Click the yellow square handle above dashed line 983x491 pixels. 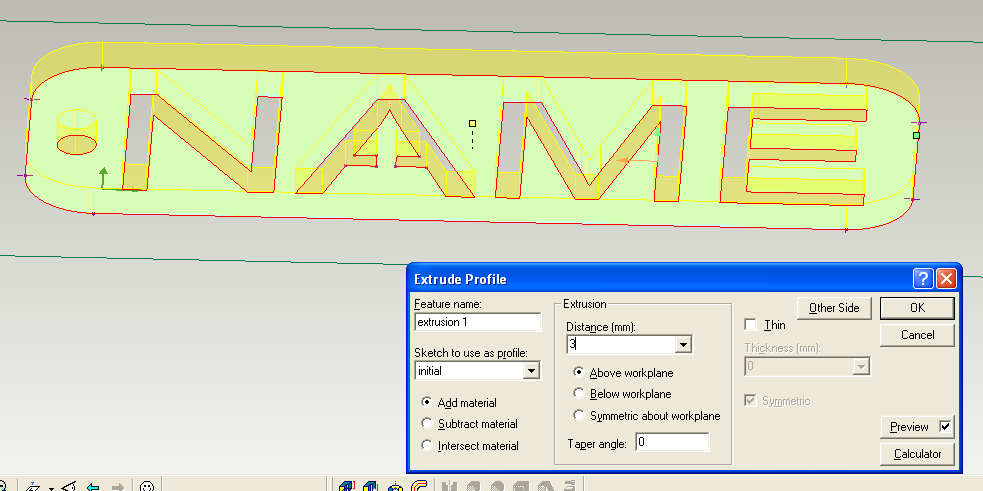(473, 124)
